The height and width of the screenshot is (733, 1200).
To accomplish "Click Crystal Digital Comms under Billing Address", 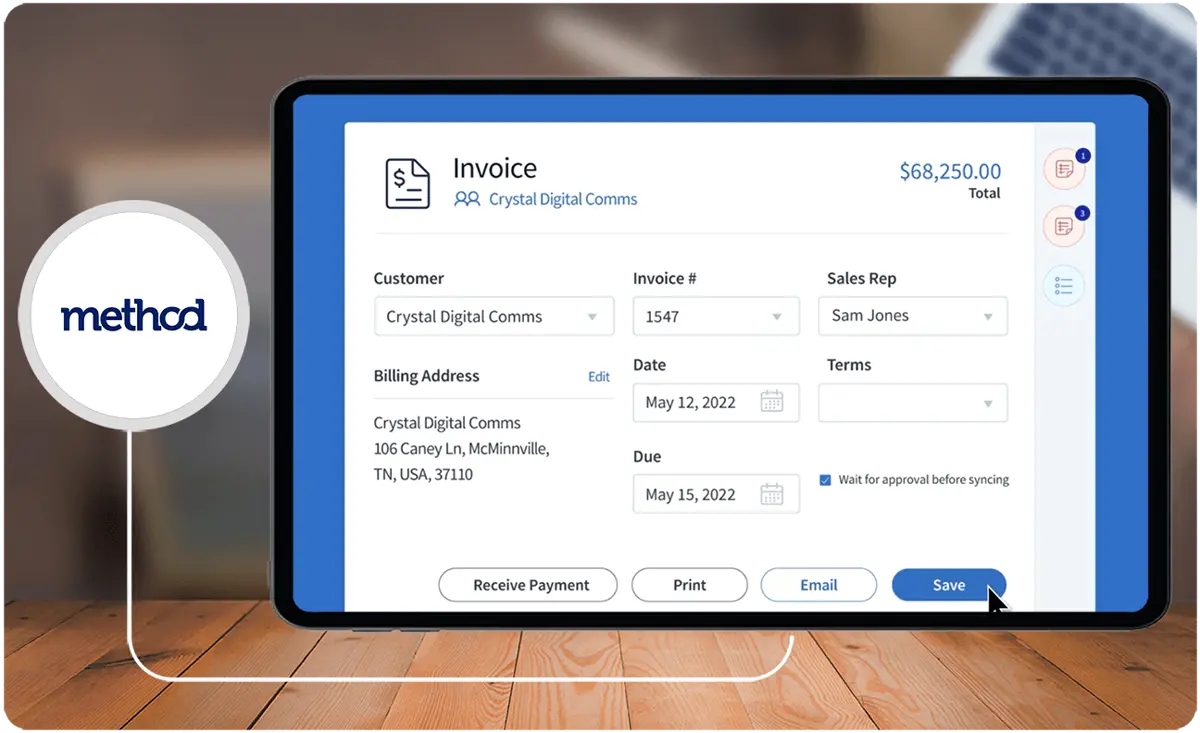I will tap(447, 423).
